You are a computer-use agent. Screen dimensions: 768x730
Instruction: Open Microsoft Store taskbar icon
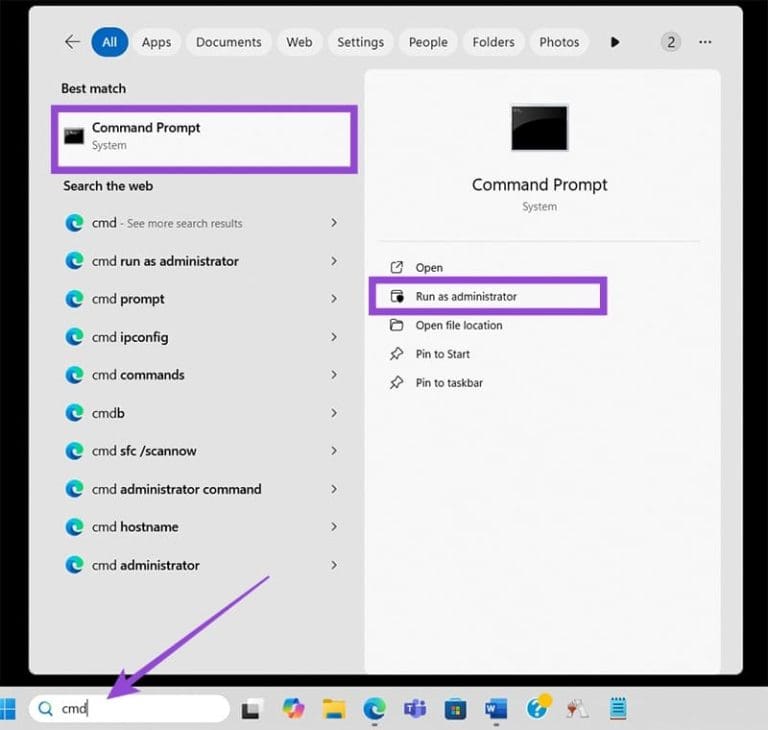[x=455, y=709]
